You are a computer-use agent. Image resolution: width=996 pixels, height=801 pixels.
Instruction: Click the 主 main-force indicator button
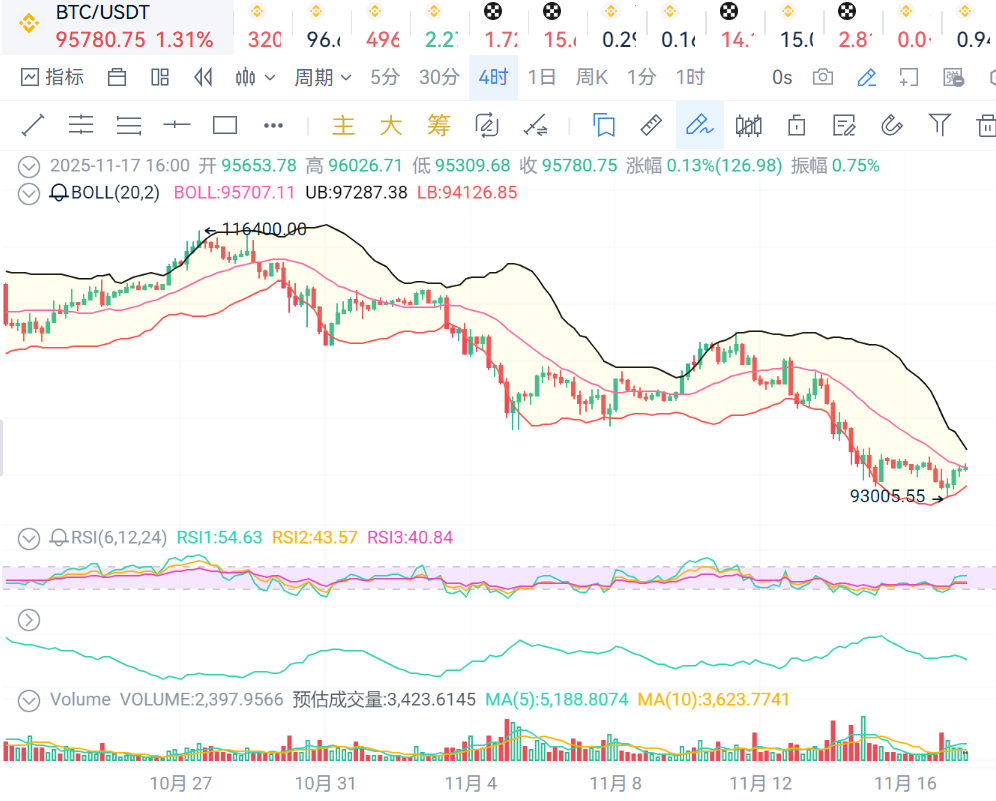coord(343,125)
